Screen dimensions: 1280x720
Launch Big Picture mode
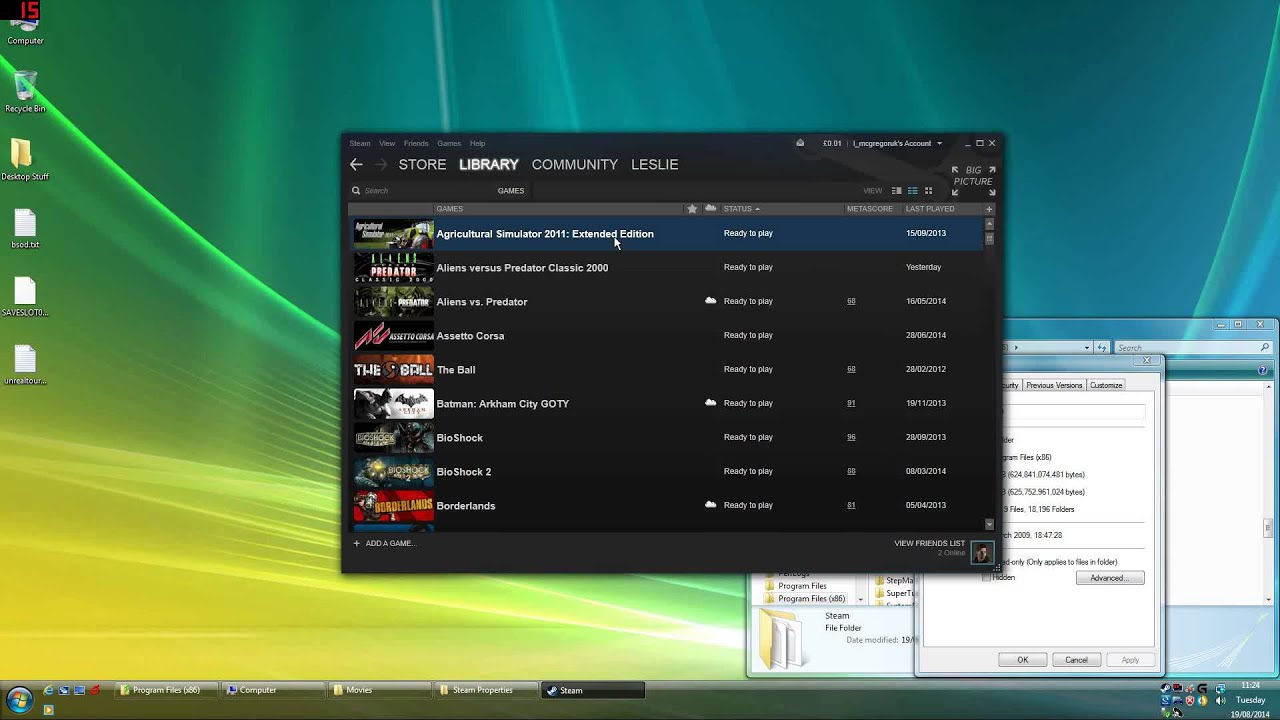coord(973,181)
